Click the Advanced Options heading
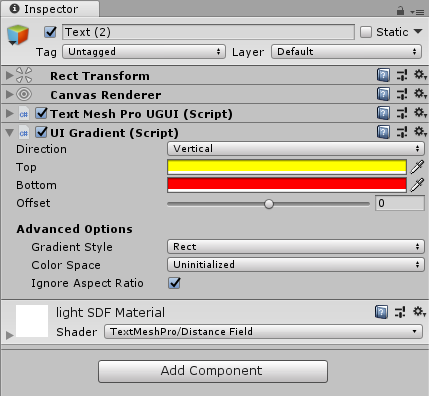The height and width of the screenshot is (396, 429). 74,229
